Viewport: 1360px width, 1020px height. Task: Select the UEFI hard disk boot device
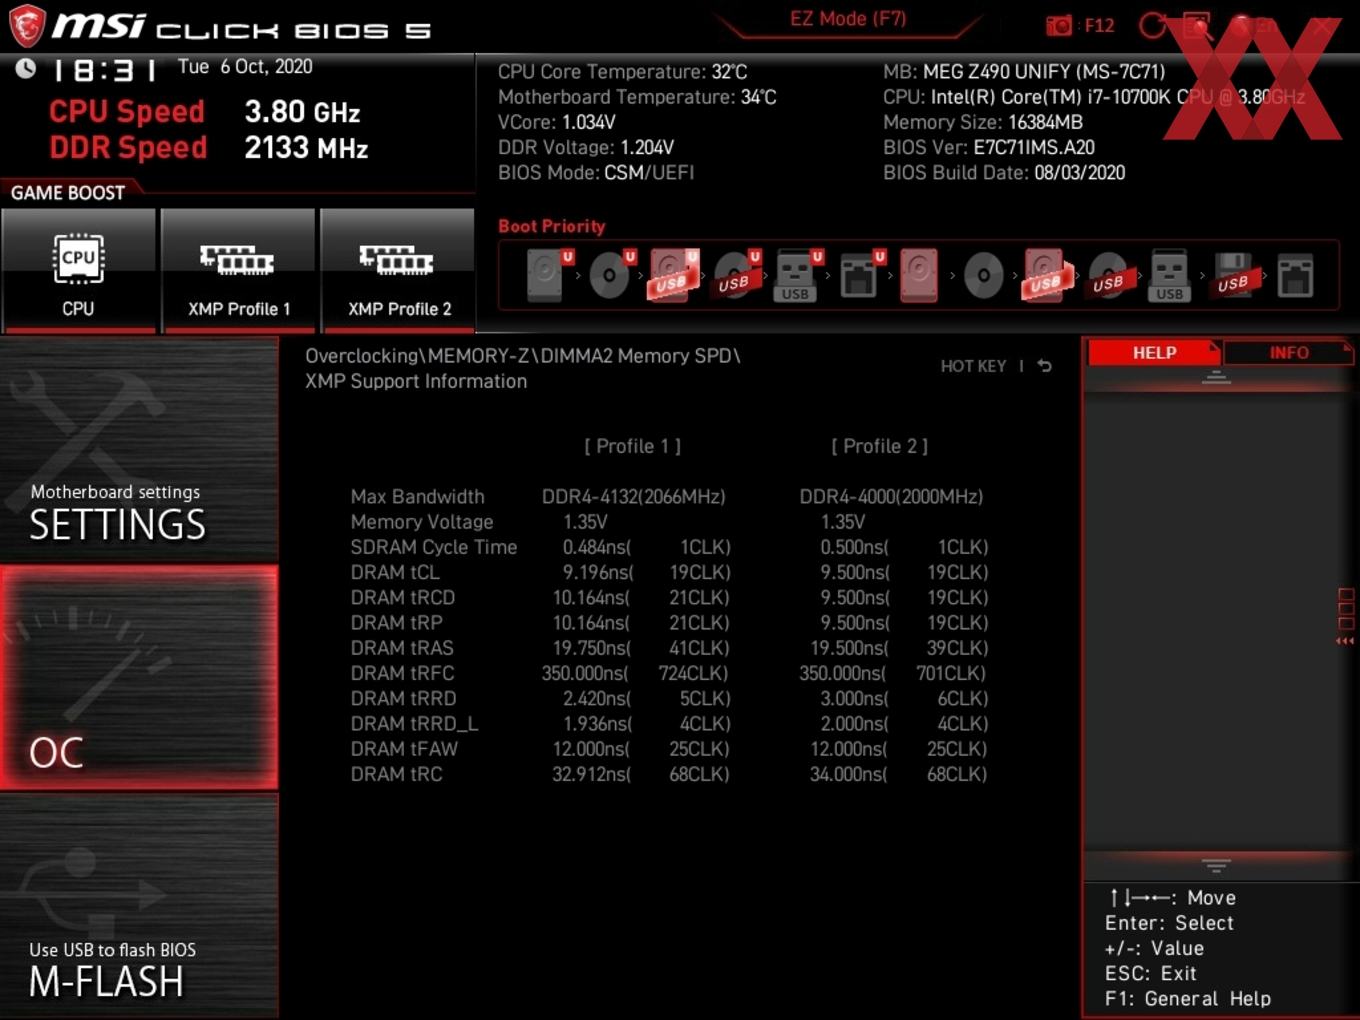pos(548,275)
